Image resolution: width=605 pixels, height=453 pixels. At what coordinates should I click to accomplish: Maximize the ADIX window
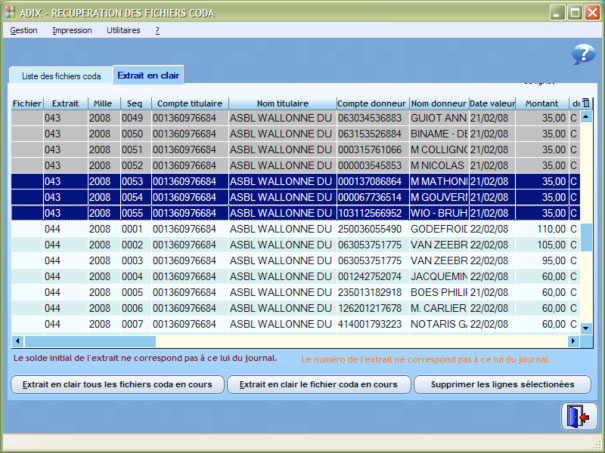point(577,12)
